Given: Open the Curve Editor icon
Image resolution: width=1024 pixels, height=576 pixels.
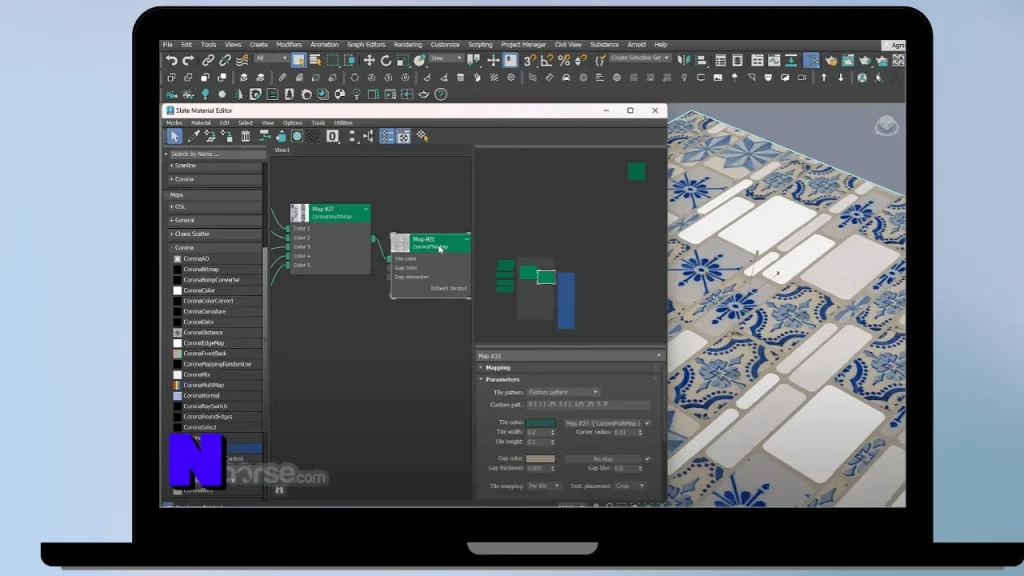Looking at the screenshot, I should pyautogui.click(x=774, y=60).
